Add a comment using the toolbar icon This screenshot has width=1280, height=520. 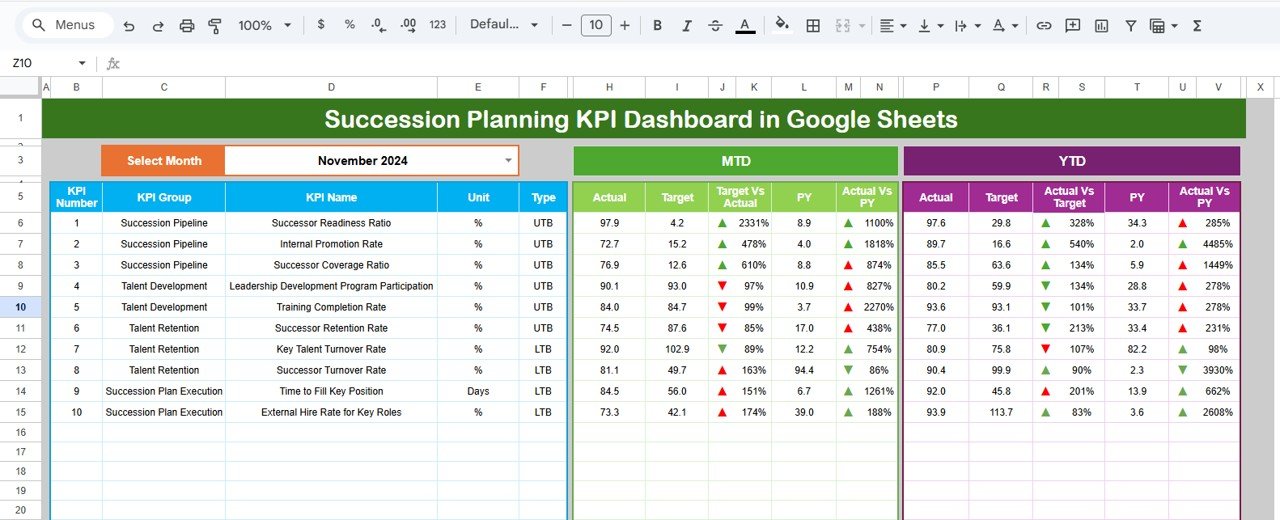1072,25
